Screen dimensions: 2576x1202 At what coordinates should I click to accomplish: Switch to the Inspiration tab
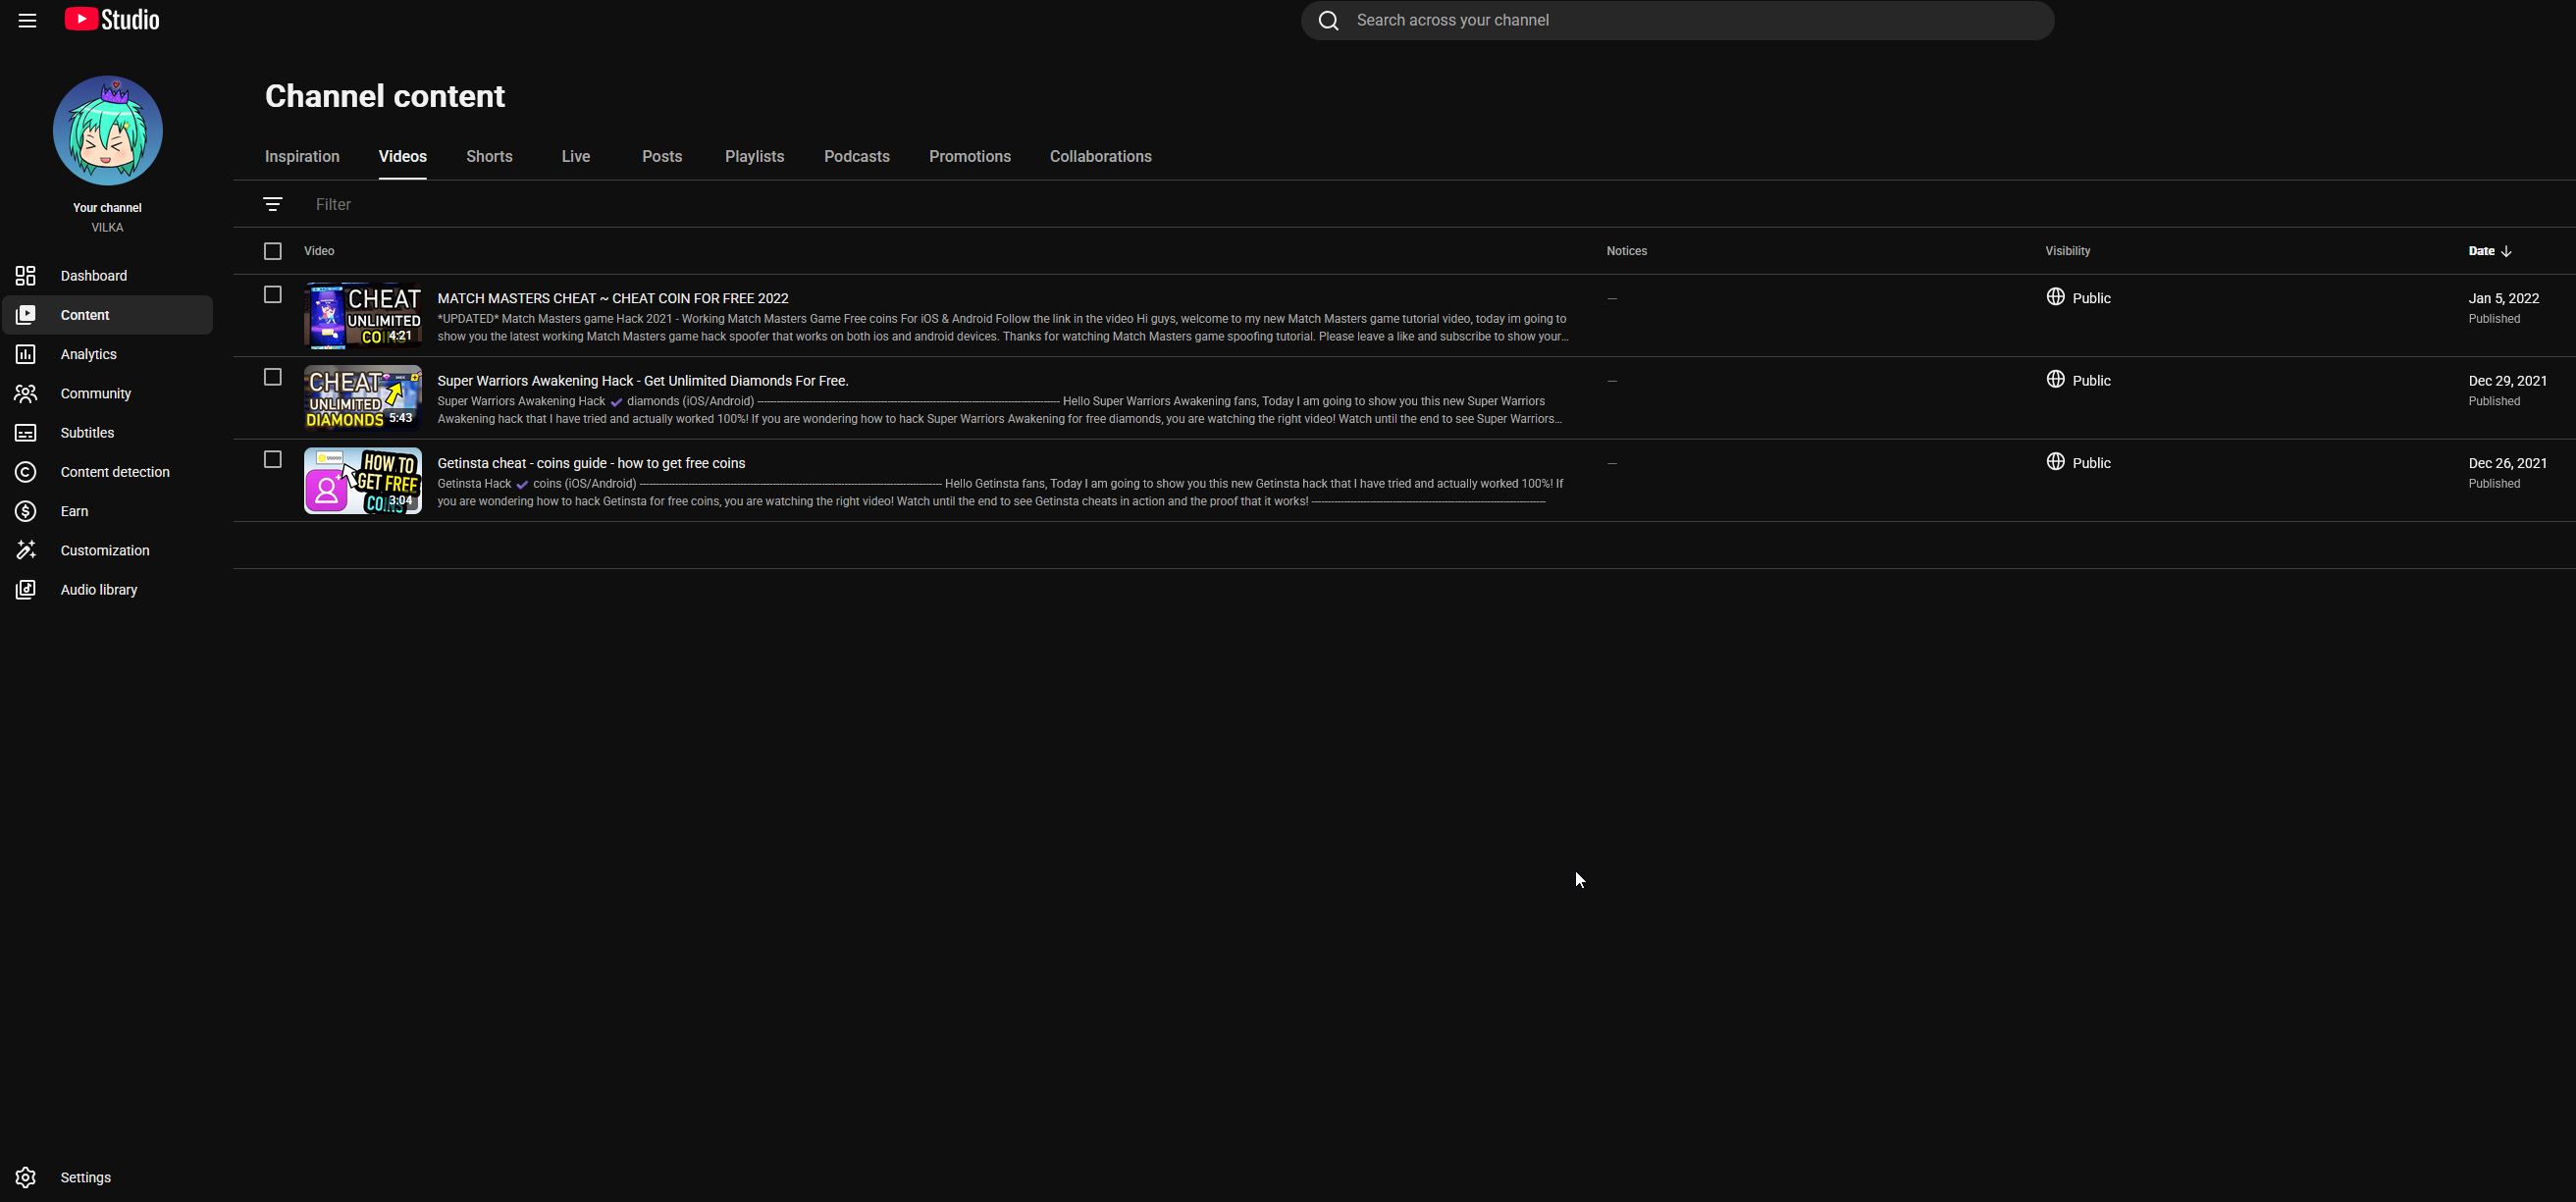click(x=302, y=157)
